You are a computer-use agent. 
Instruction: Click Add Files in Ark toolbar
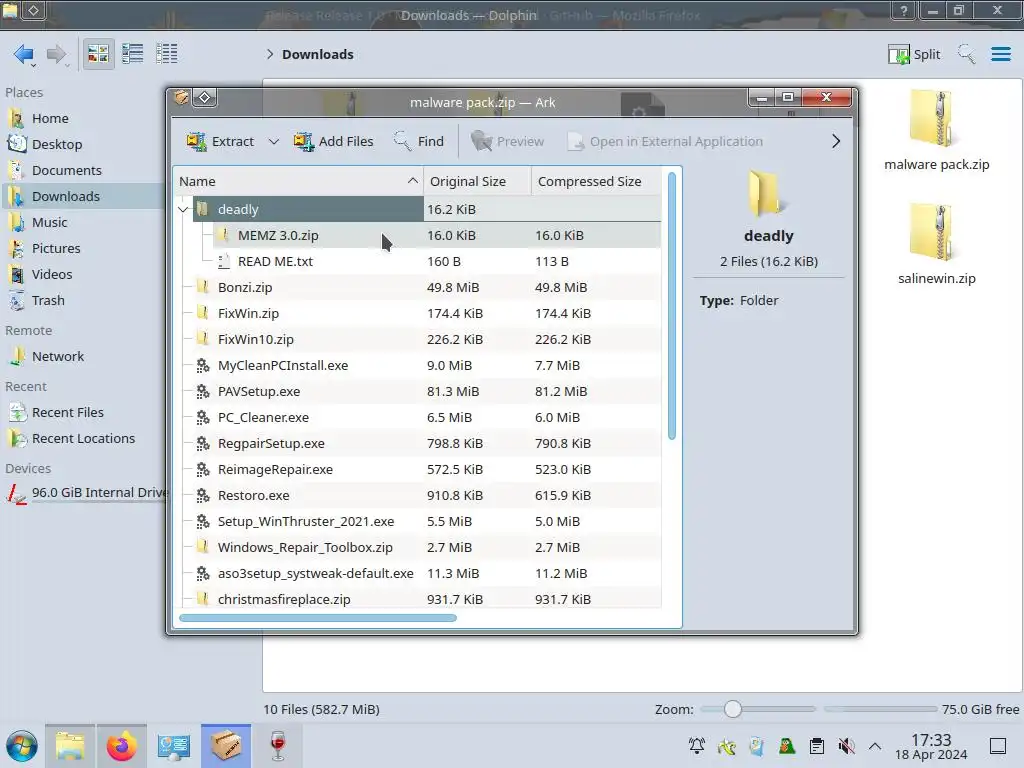pos(333,141)
